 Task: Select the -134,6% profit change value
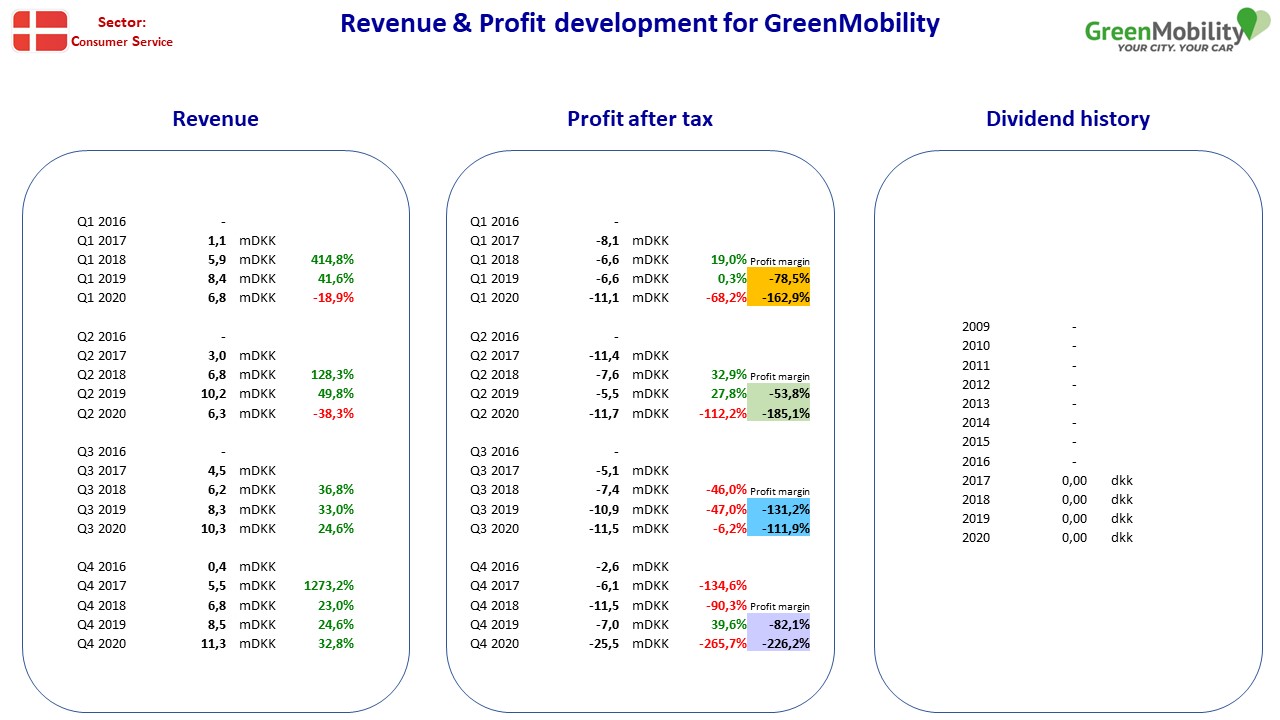(723, 586)
